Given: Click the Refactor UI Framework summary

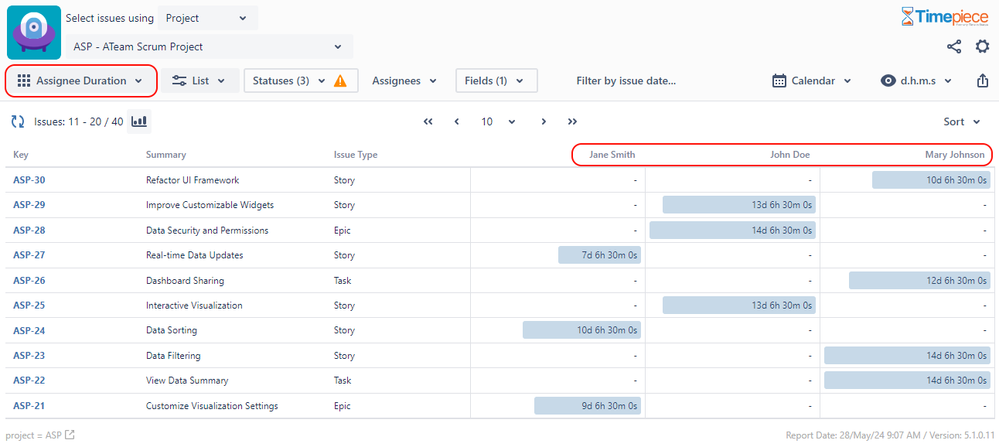Looking at the screenshot, I should (x=192, y=180).
